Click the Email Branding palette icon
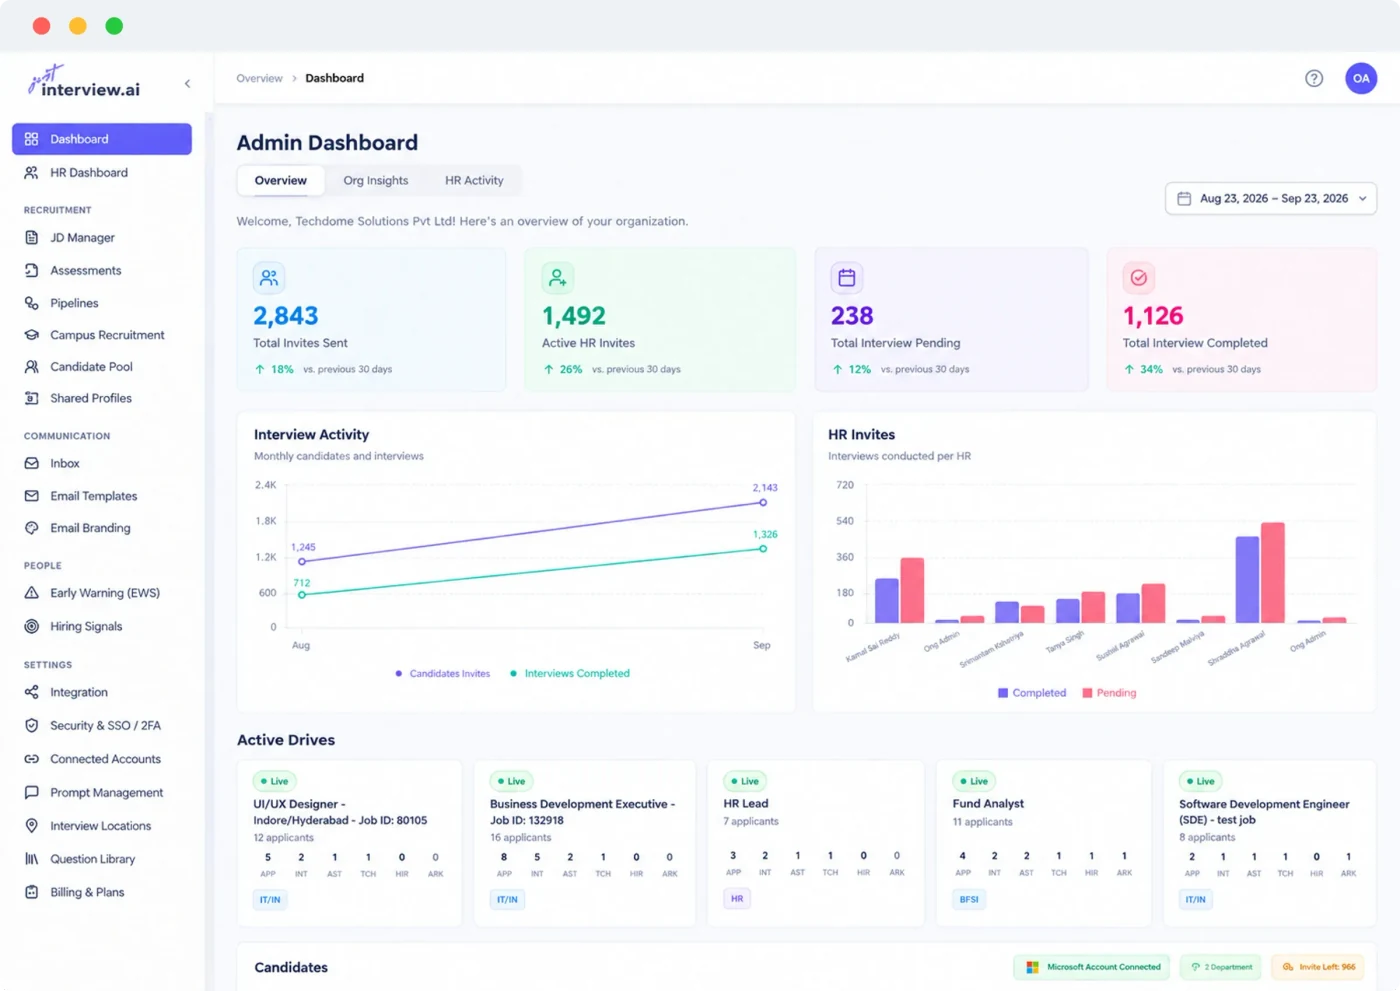This screenshot has width=1400, height=991. coord(32,528)
